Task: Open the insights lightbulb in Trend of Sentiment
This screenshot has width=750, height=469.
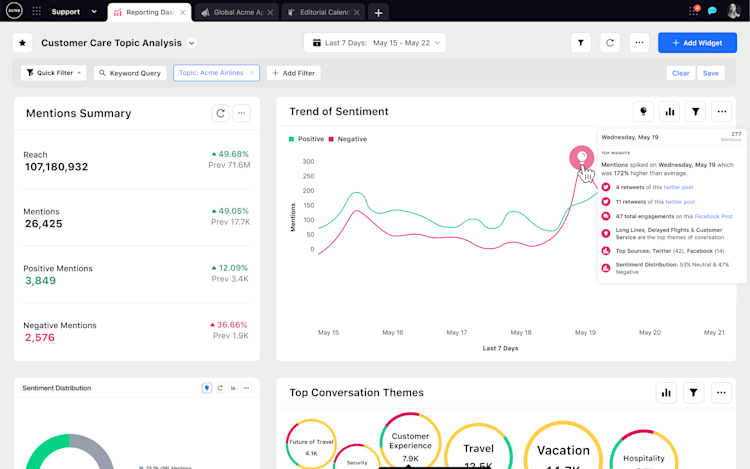Action: (x=643, y=111)
